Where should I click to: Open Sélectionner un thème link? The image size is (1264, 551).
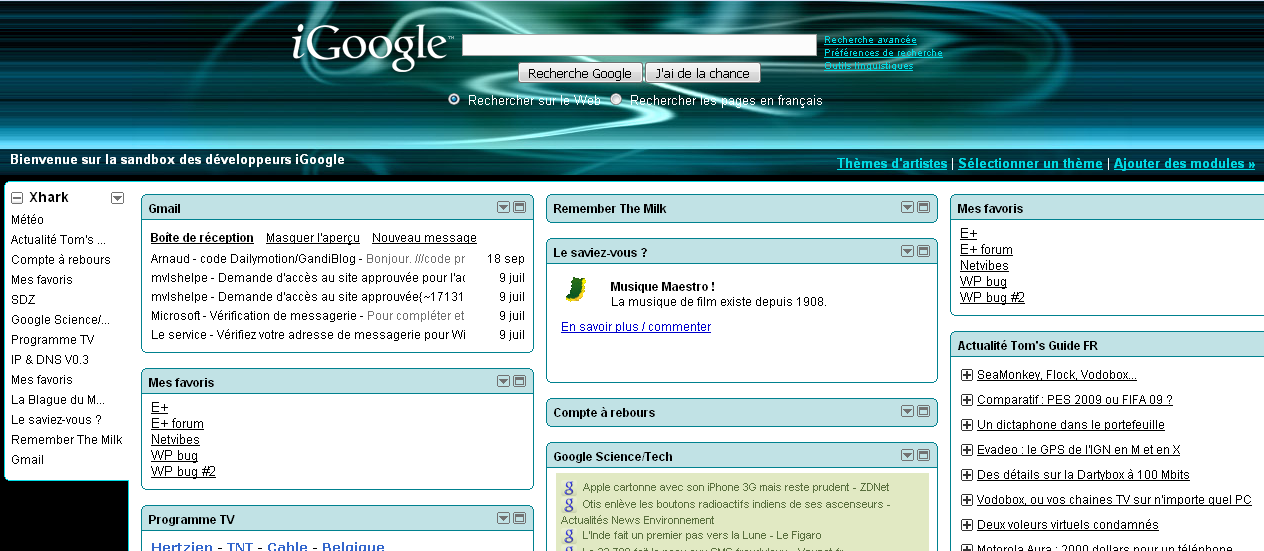[1030, 163]
